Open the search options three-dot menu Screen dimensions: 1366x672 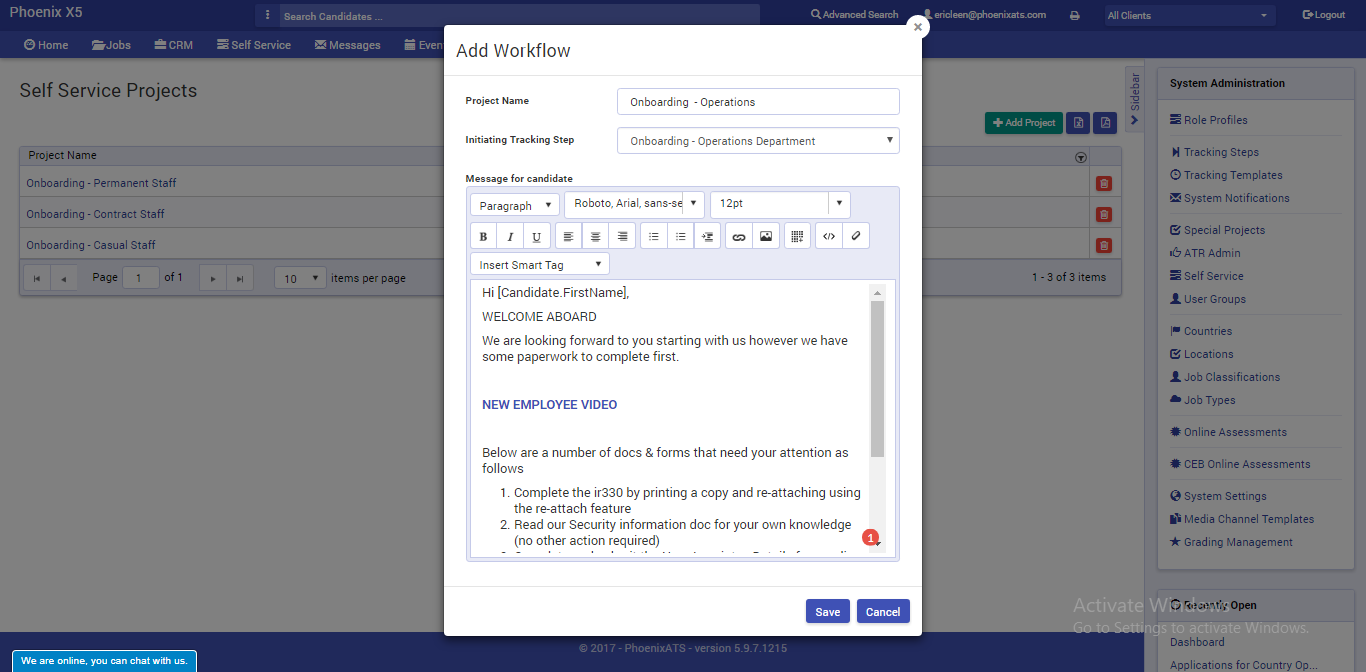coord(267,15)
